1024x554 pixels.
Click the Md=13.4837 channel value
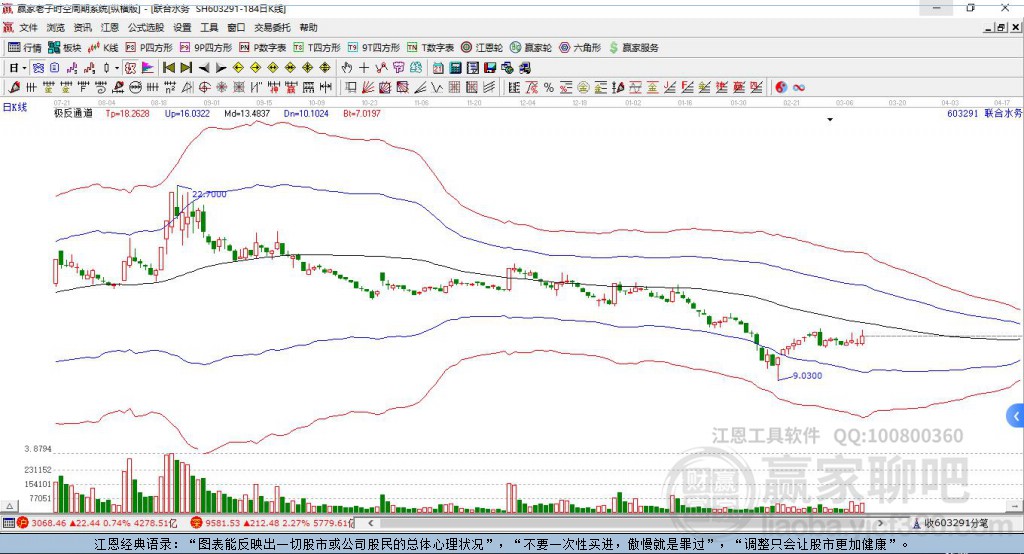pos(247,113)
